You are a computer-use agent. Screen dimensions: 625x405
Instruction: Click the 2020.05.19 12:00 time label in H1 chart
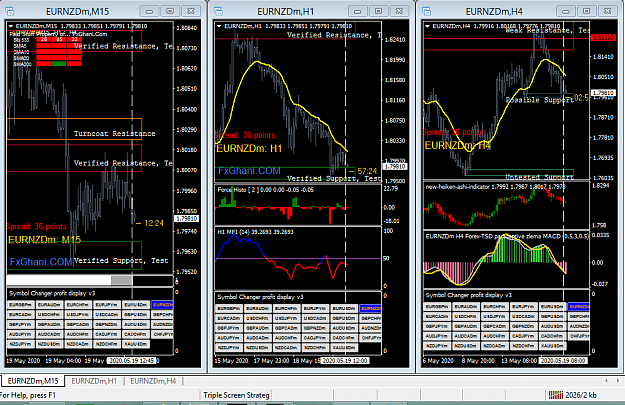345,361
